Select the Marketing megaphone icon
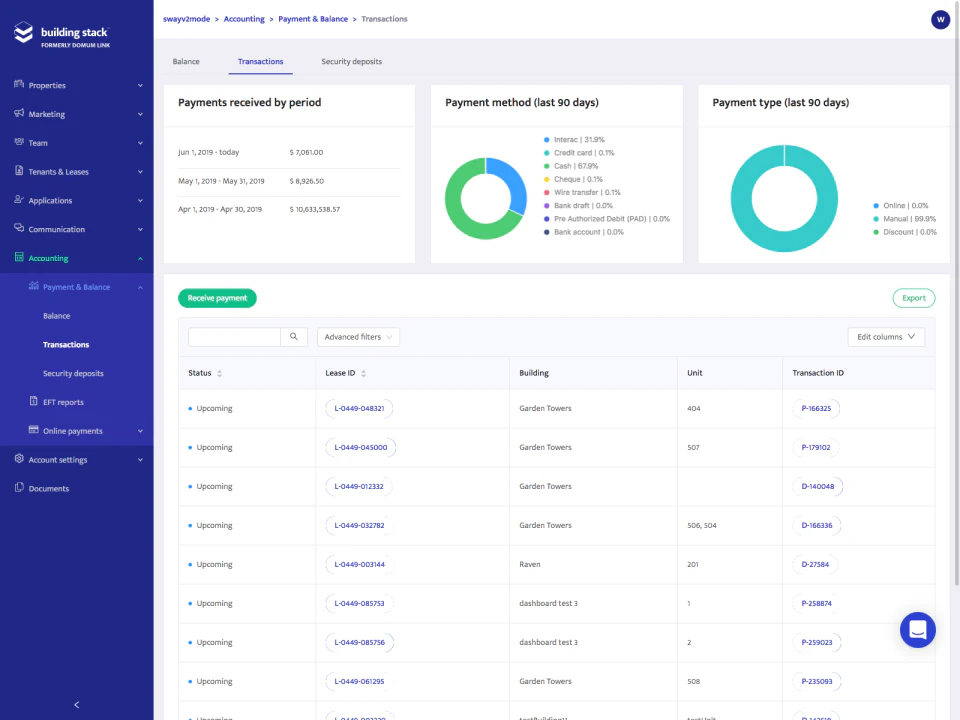 pos(17,114)
